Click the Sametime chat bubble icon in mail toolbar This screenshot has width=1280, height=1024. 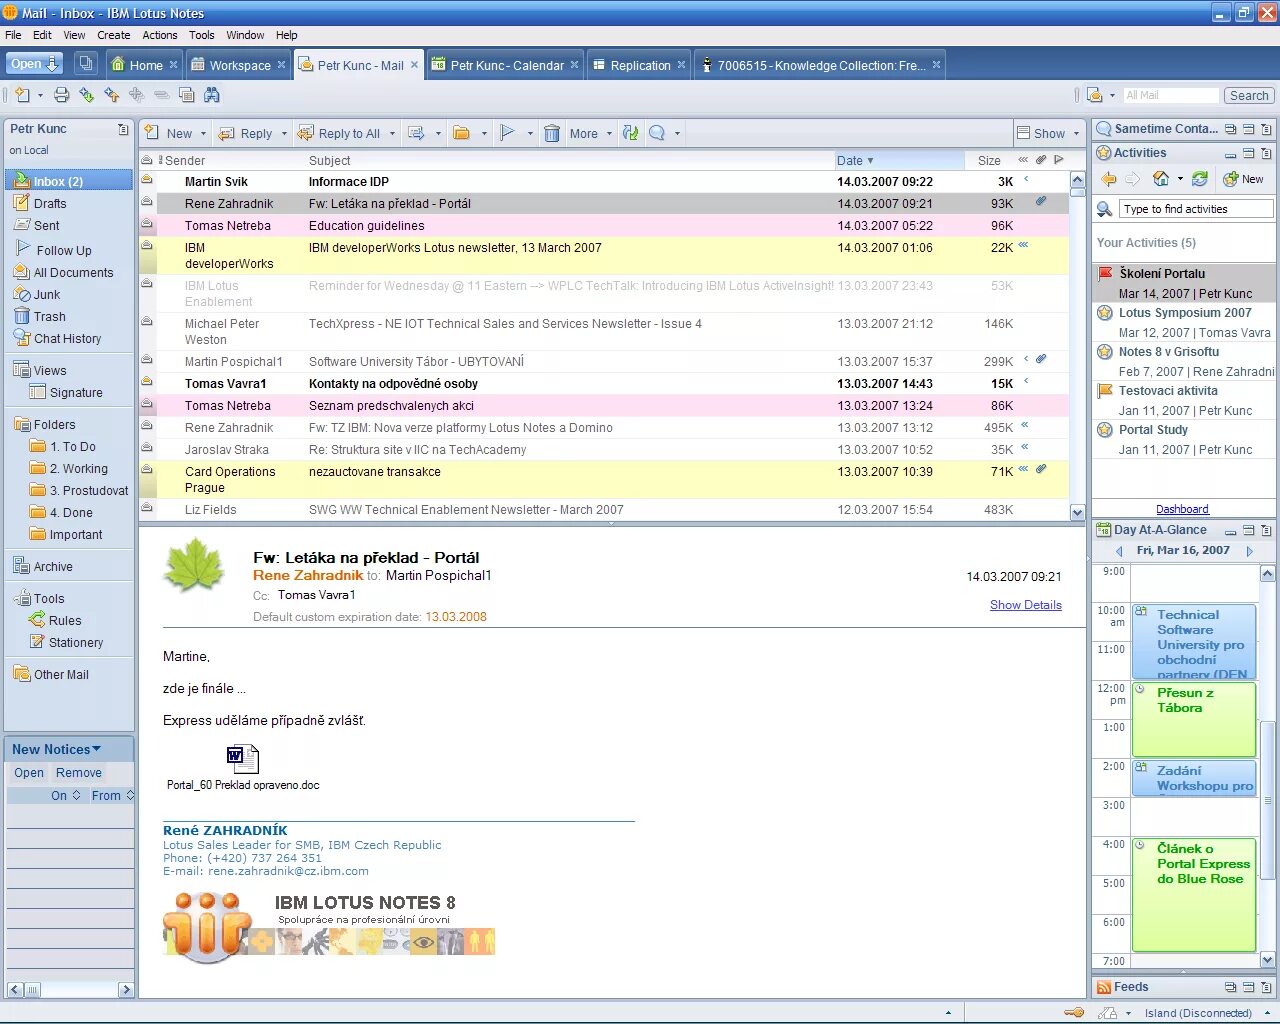coord(657,133)
